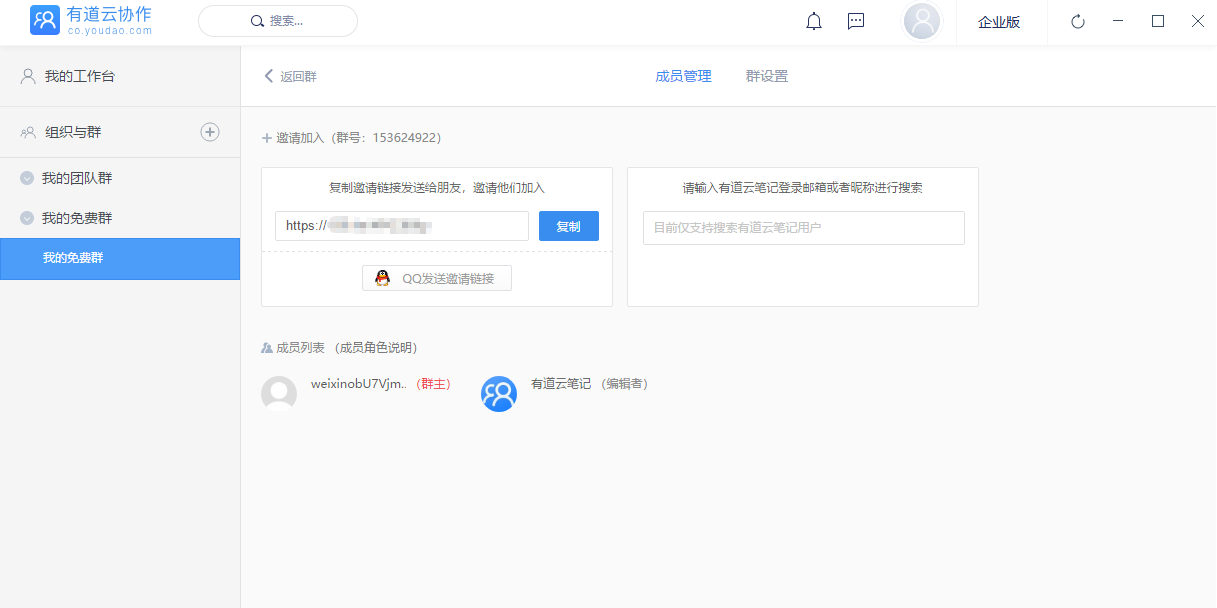Viewport: 1217px width, 608px height.
Task: Click the weixinobU7Vjm member avatar
Action: 279,394
